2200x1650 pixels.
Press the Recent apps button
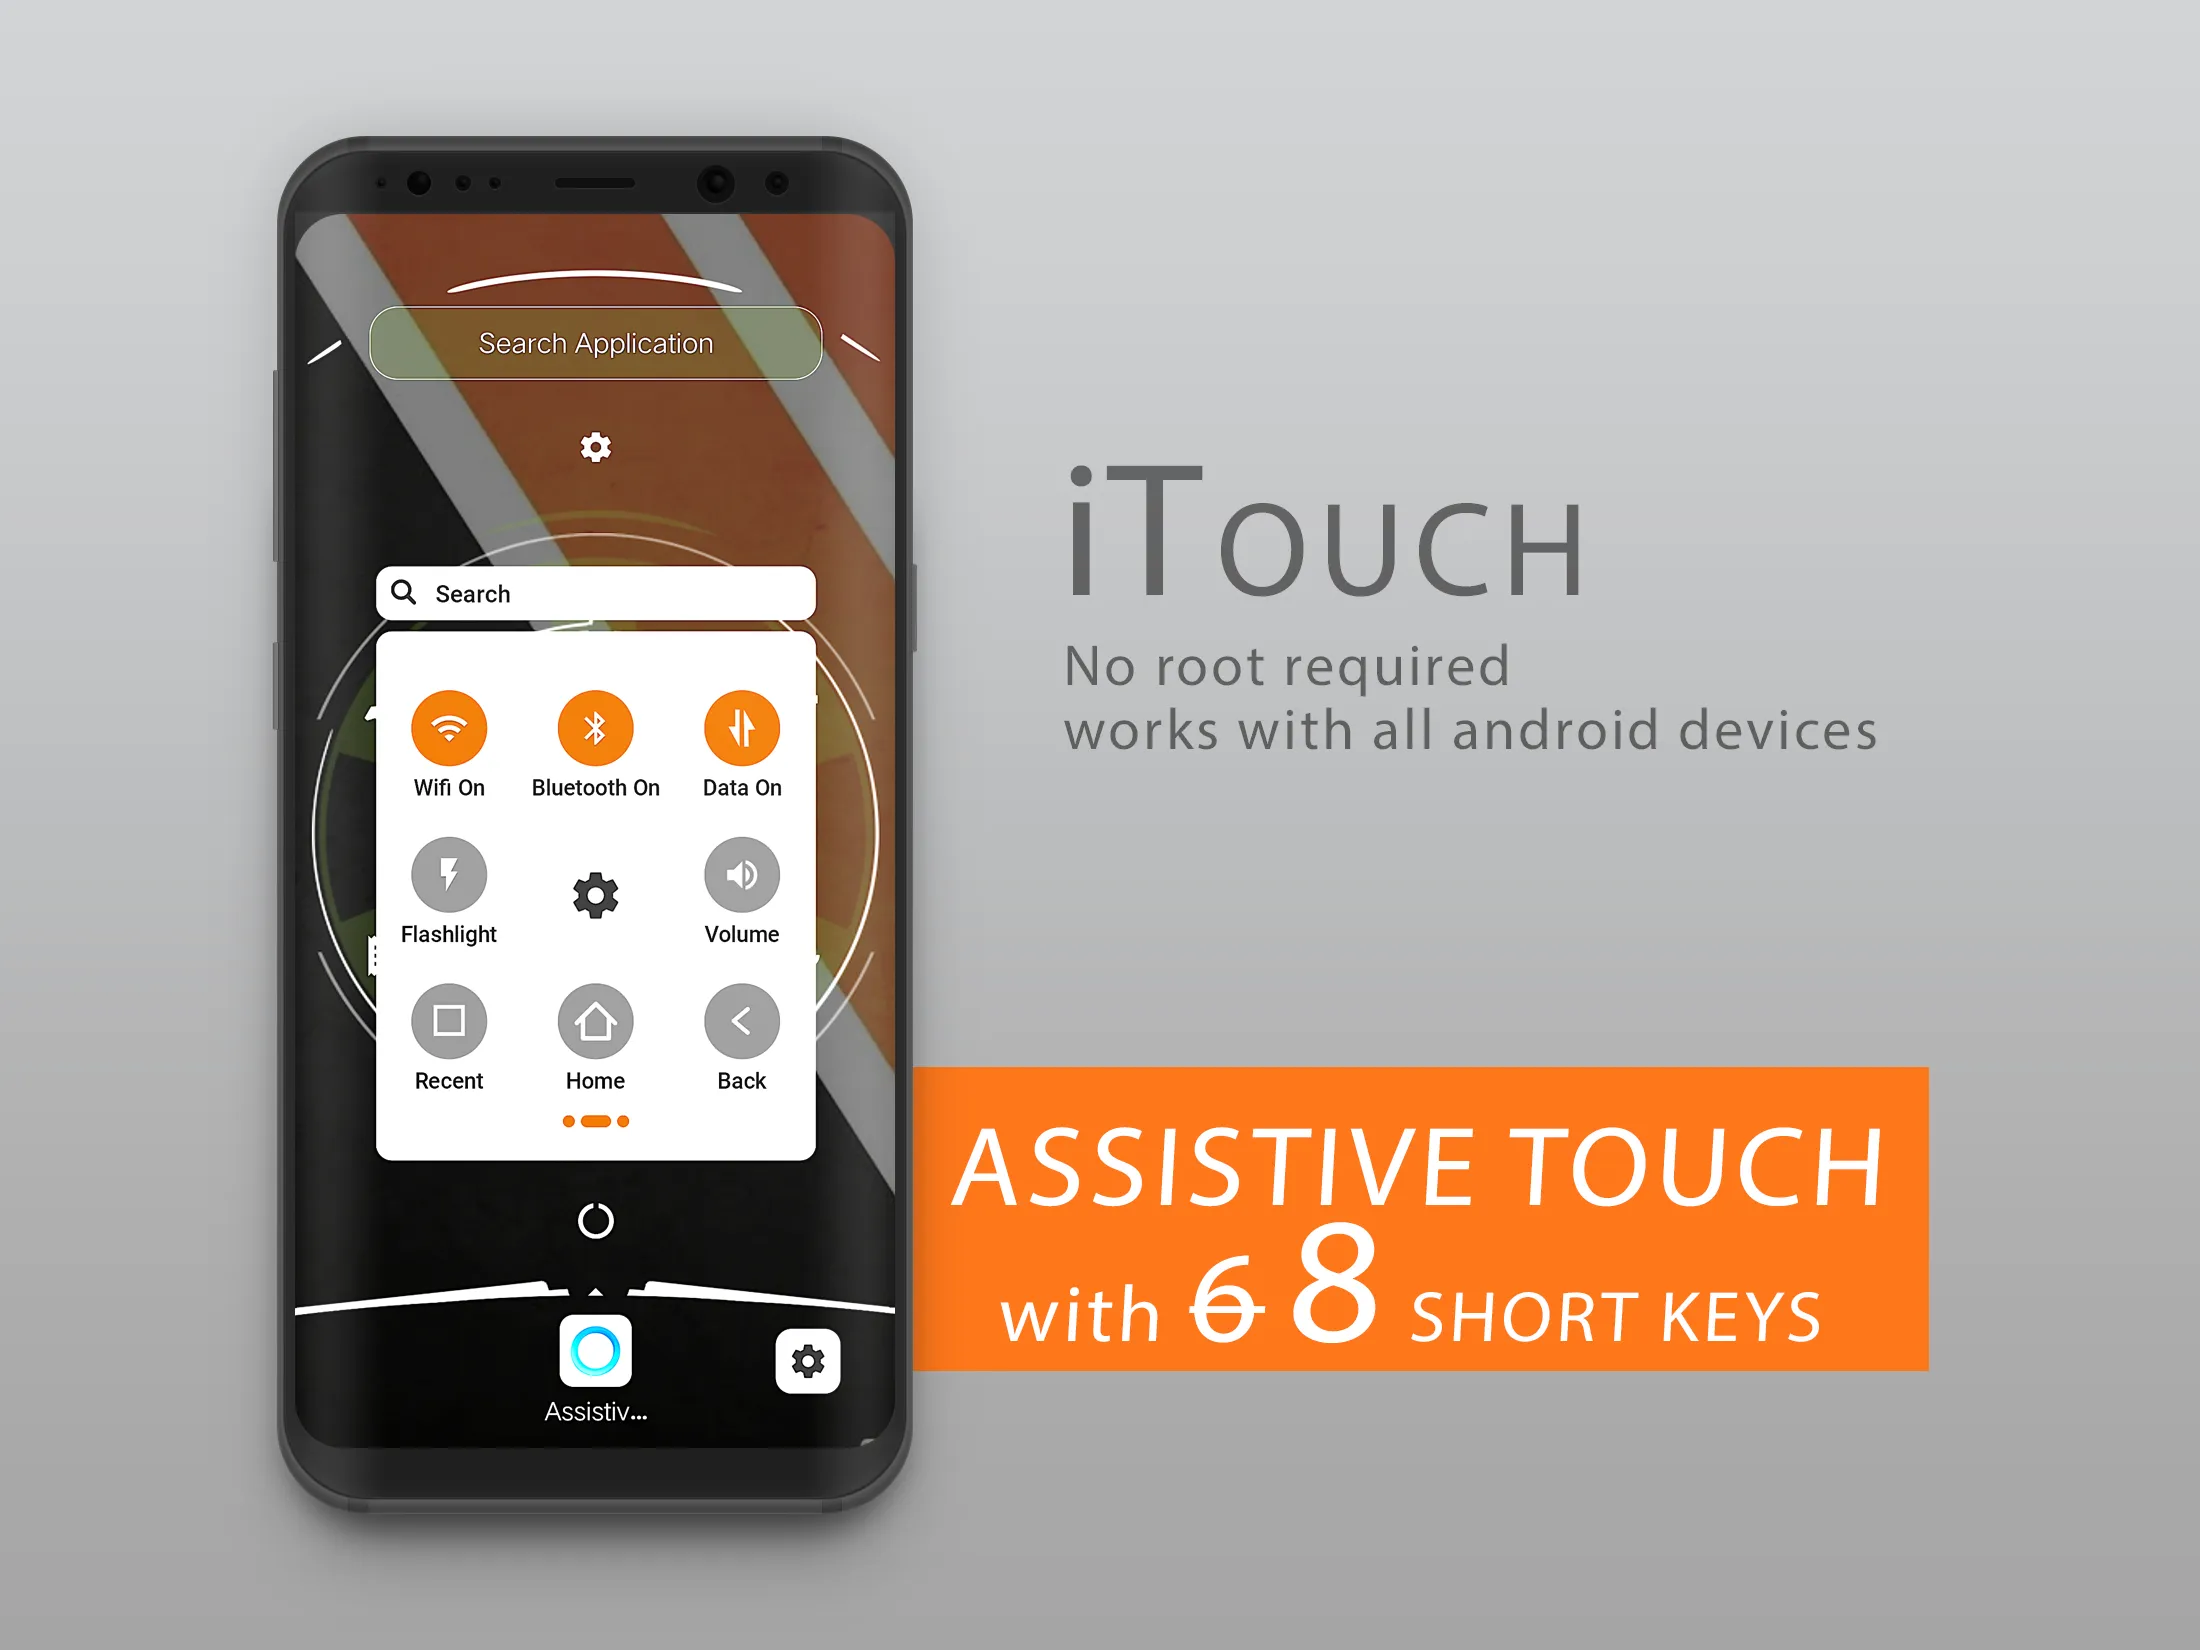(450, 1021)
